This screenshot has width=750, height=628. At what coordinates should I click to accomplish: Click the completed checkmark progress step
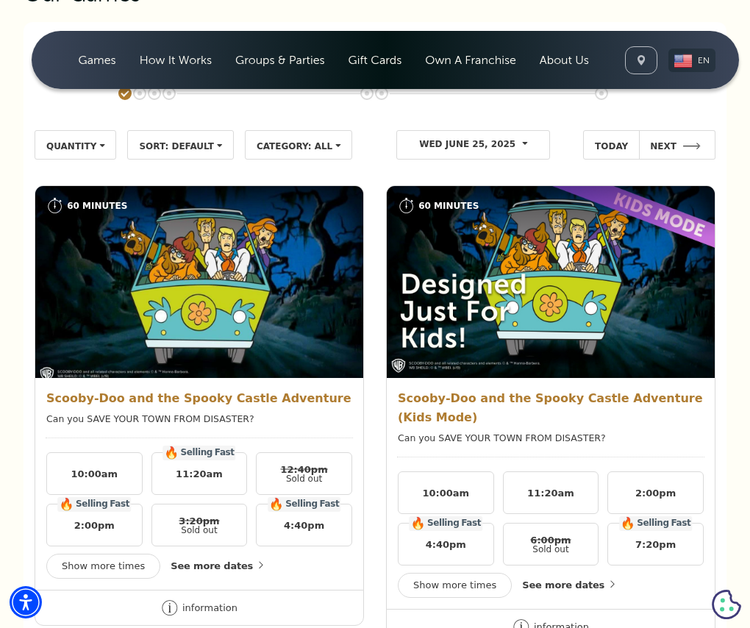(x=125, y=94)
